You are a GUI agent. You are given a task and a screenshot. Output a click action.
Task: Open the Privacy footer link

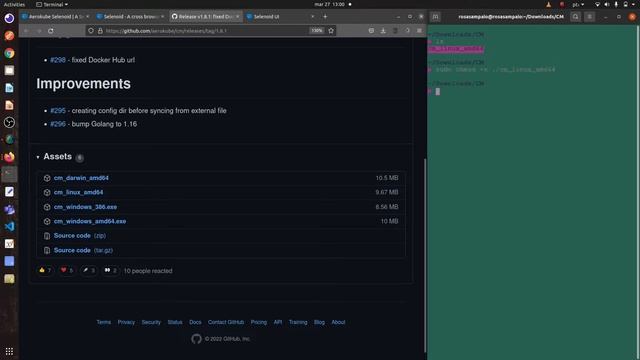tap(126, 322)
